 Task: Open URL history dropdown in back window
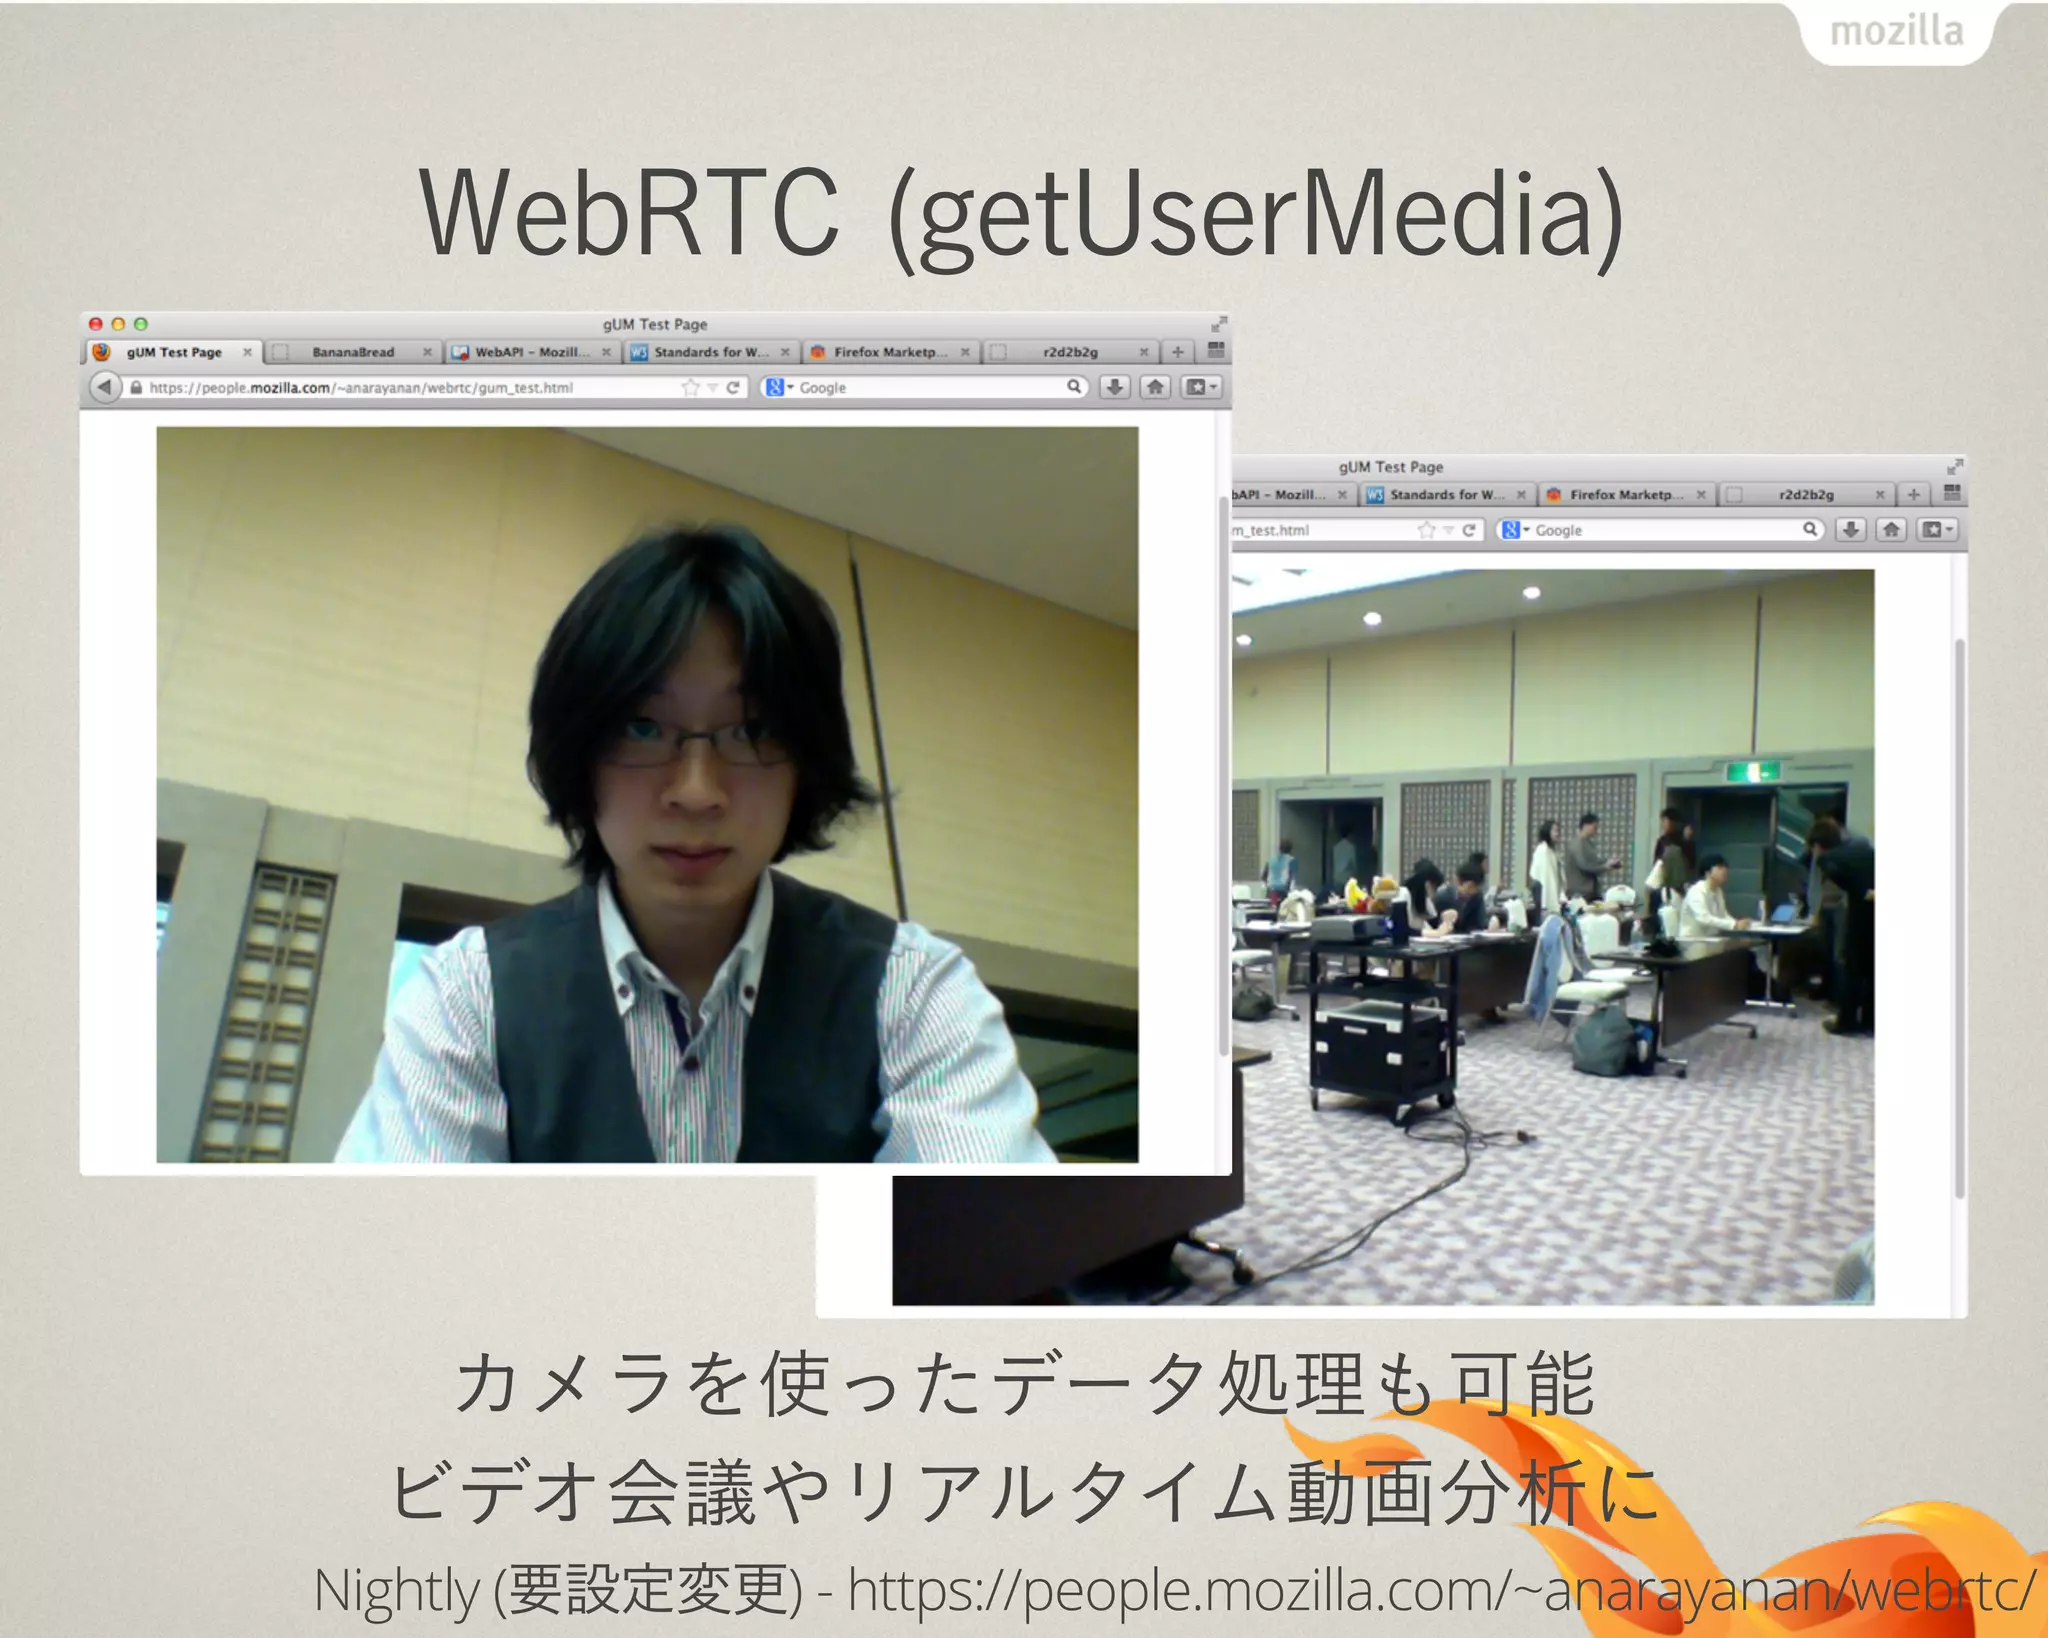[x=1449, y=530]
